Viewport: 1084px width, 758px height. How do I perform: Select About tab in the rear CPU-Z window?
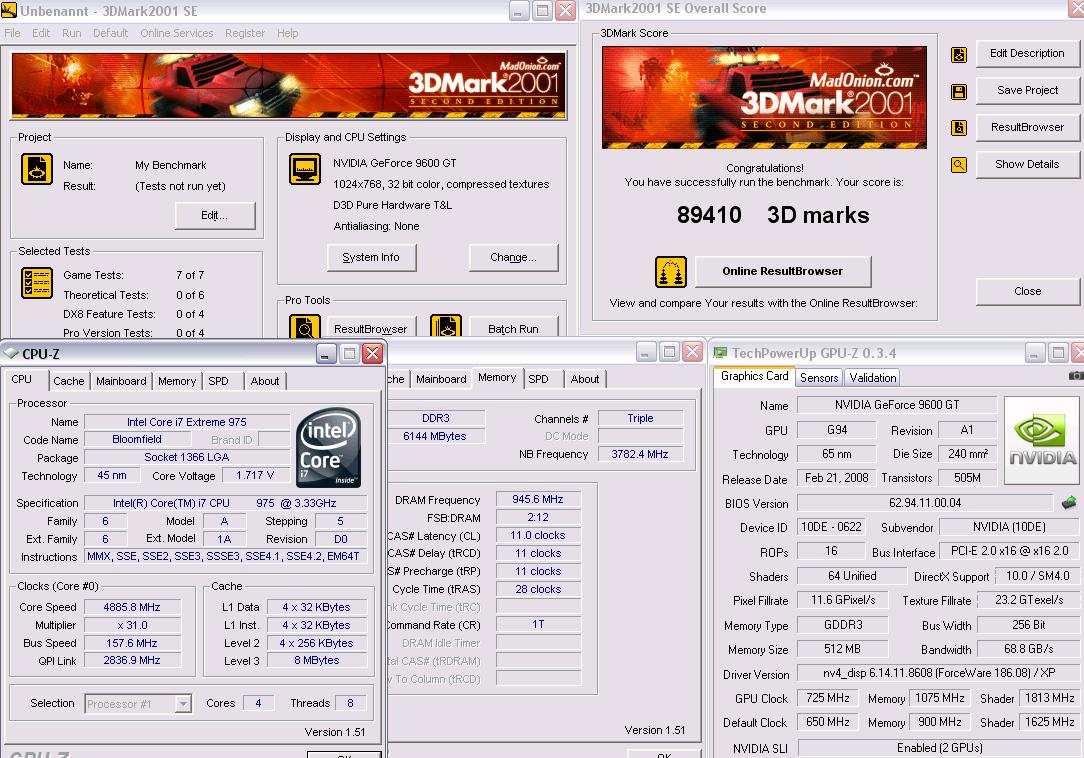pos(585,379)
